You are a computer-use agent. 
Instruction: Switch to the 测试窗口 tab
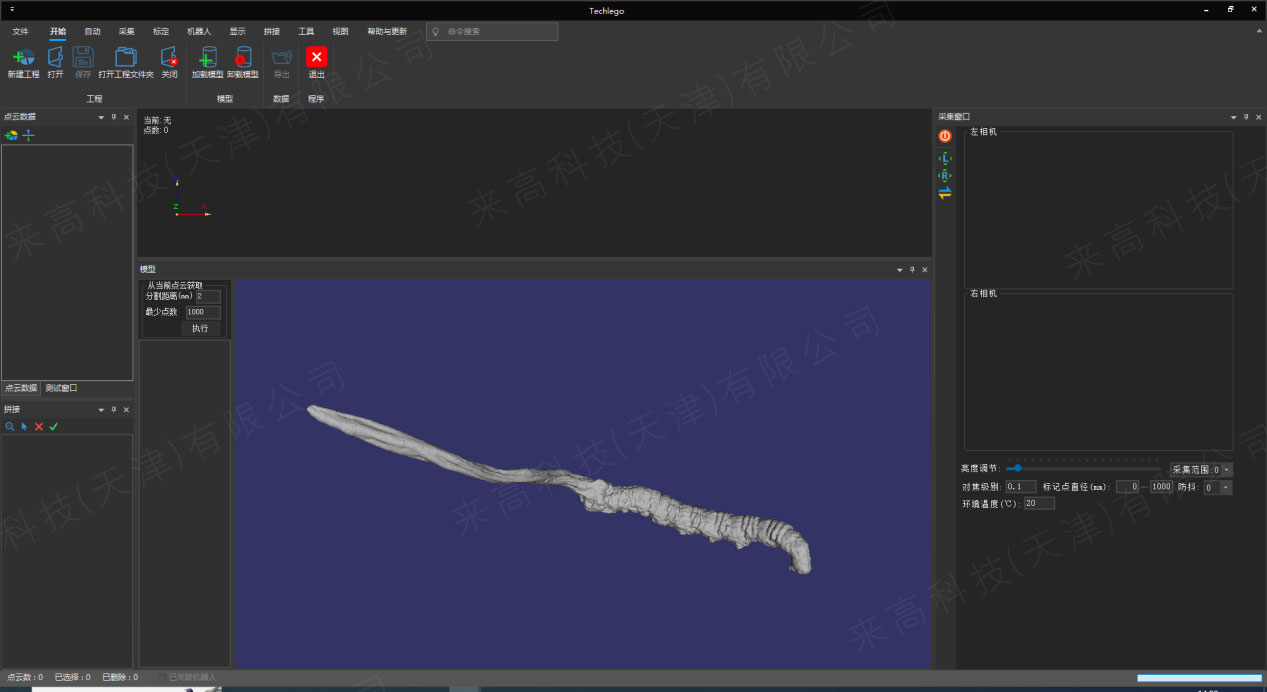point(61,388)
